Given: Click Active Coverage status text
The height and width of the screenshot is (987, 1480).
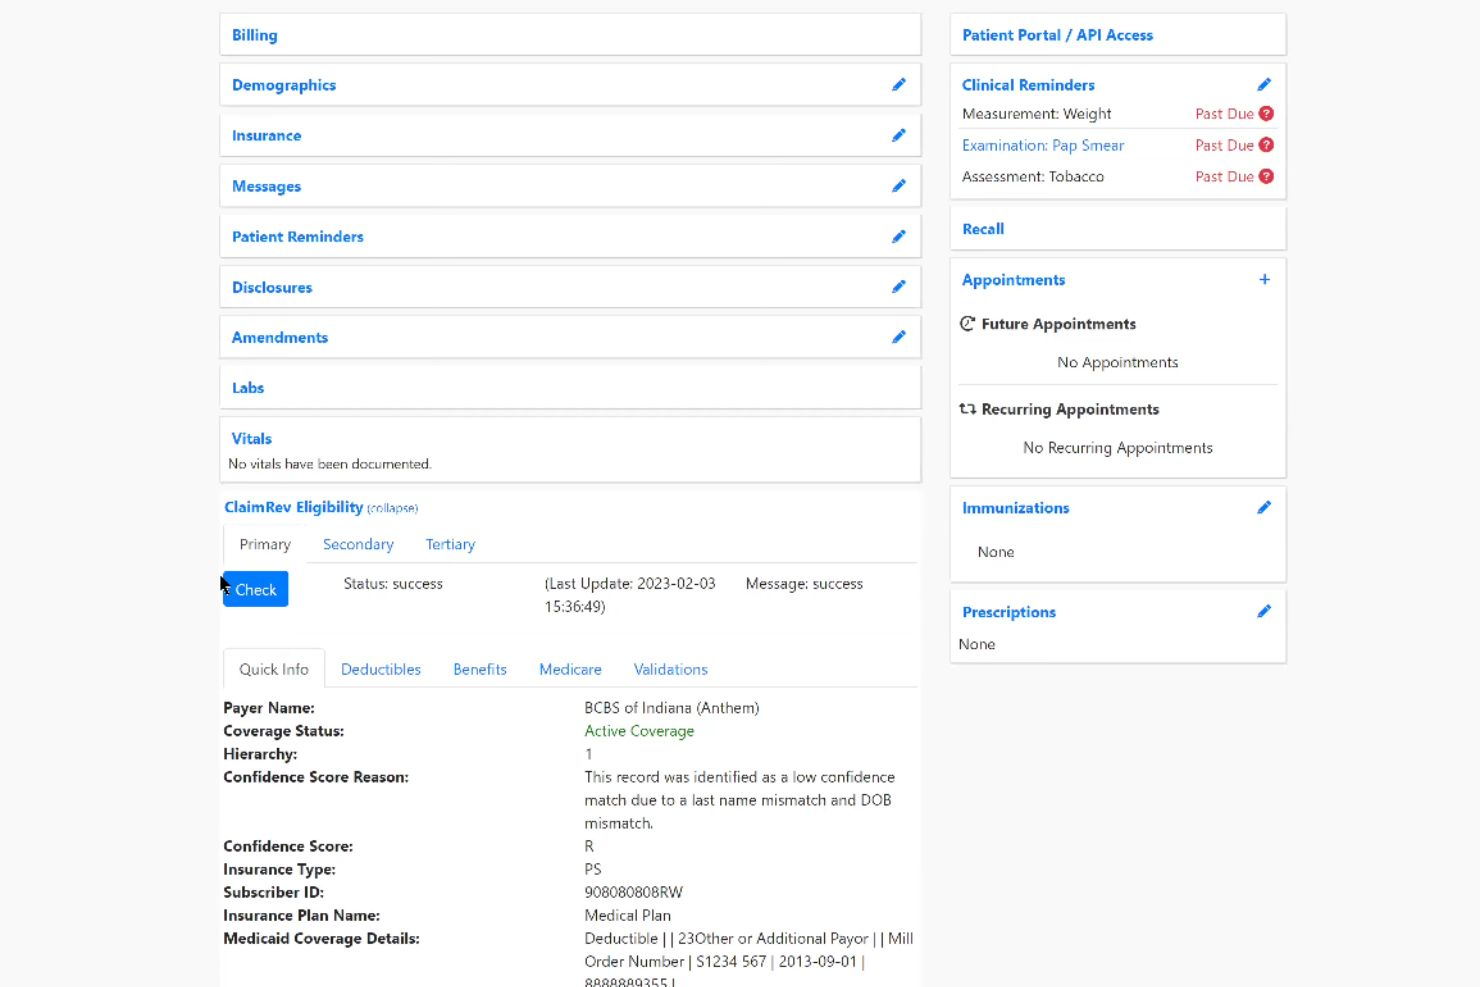Looking at the screenshot, I should click(639, 731).
